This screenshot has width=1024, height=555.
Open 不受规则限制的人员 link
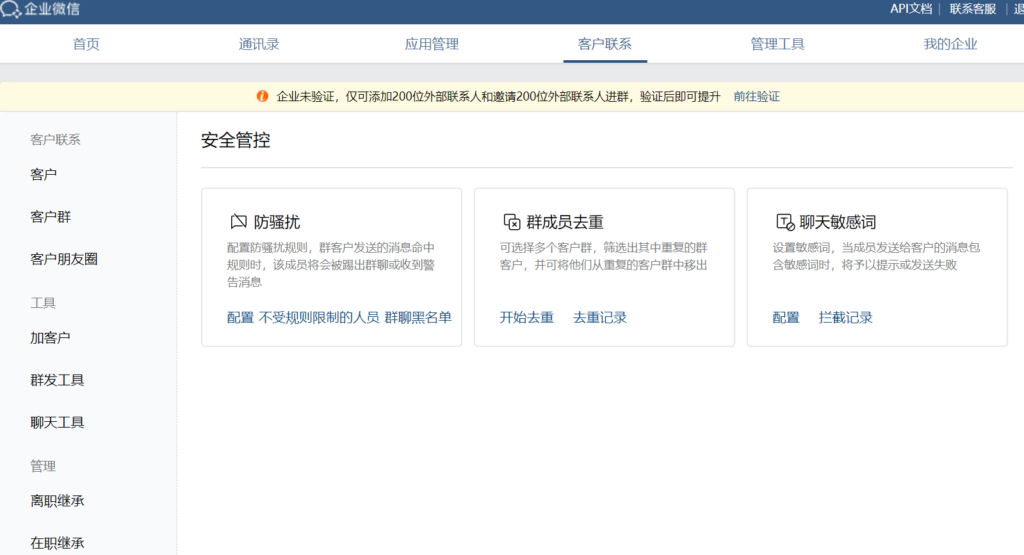tap(319, 318)
